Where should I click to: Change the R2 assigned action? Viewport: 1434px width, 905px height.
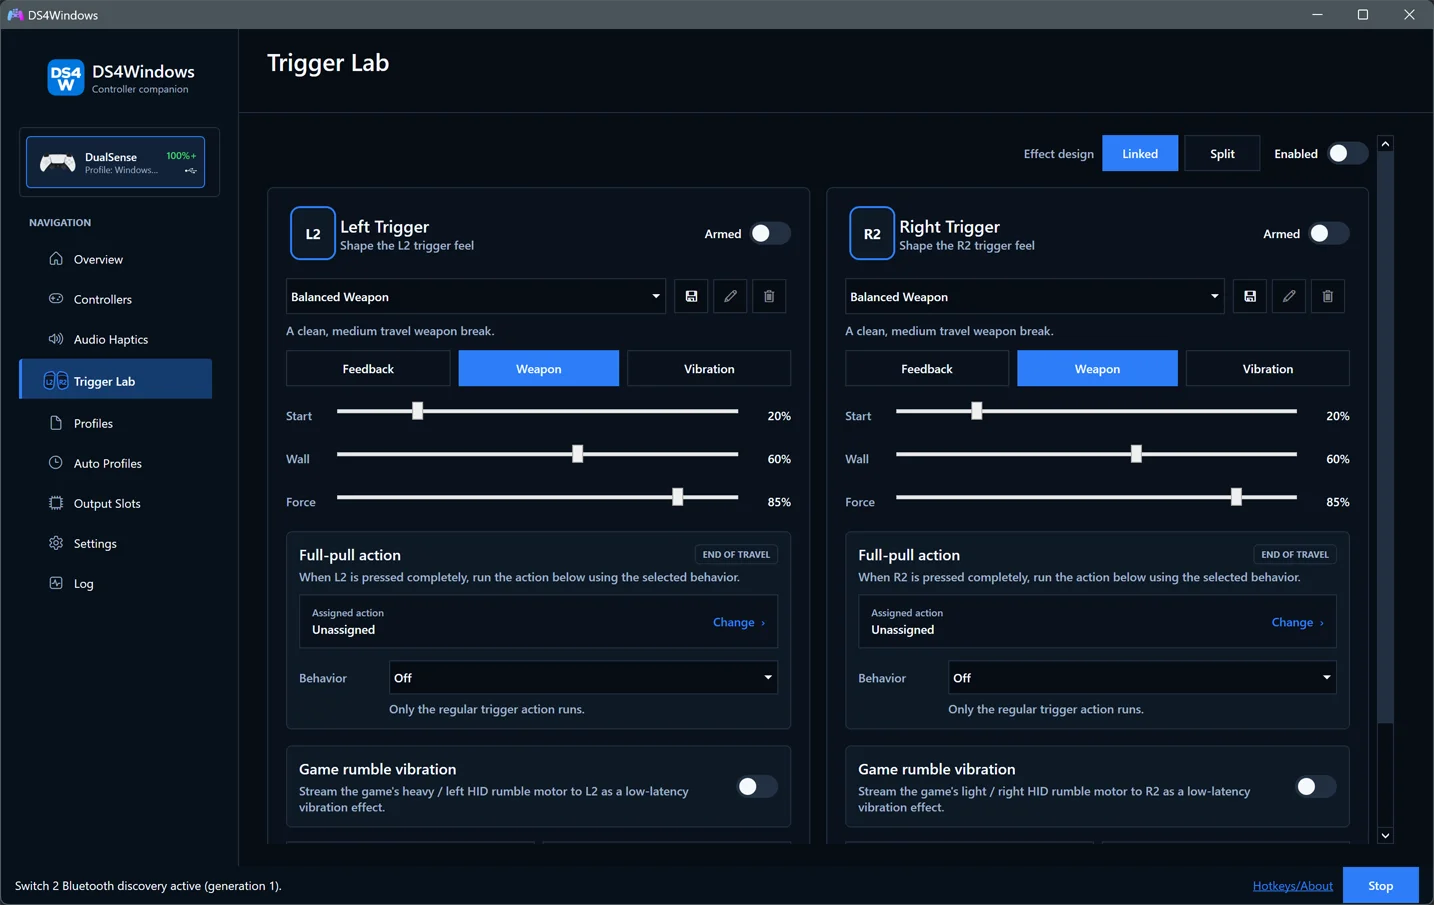(x=1298, y=622)
